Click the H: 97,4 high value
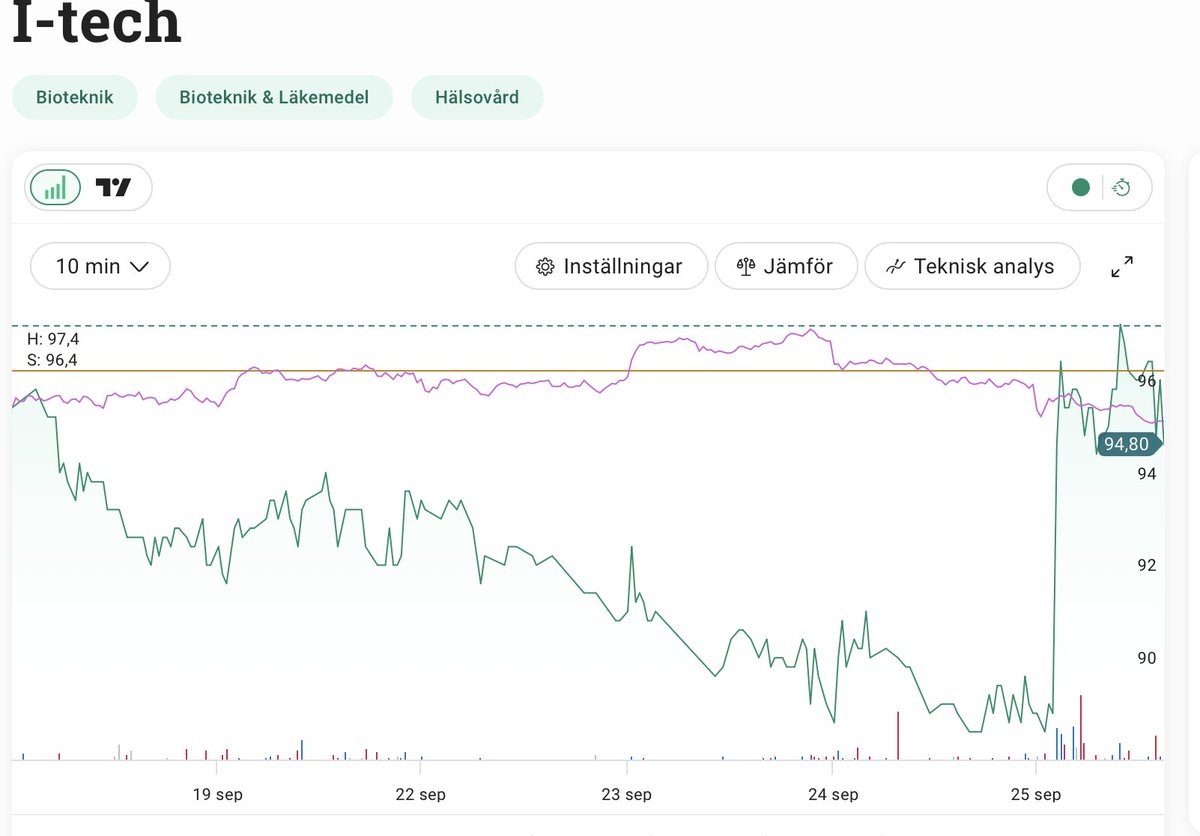Screen dimensions: 1200x836 point(53,340)
